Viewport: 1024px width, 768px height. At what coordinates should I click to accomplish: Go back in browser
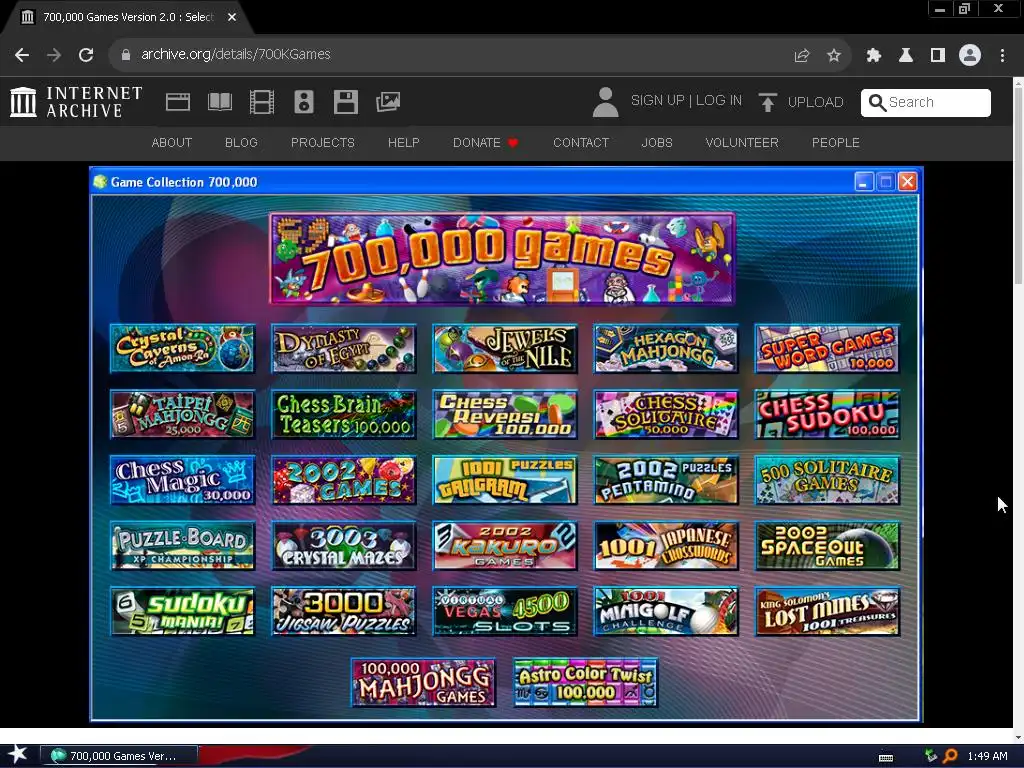click(22, 55)
